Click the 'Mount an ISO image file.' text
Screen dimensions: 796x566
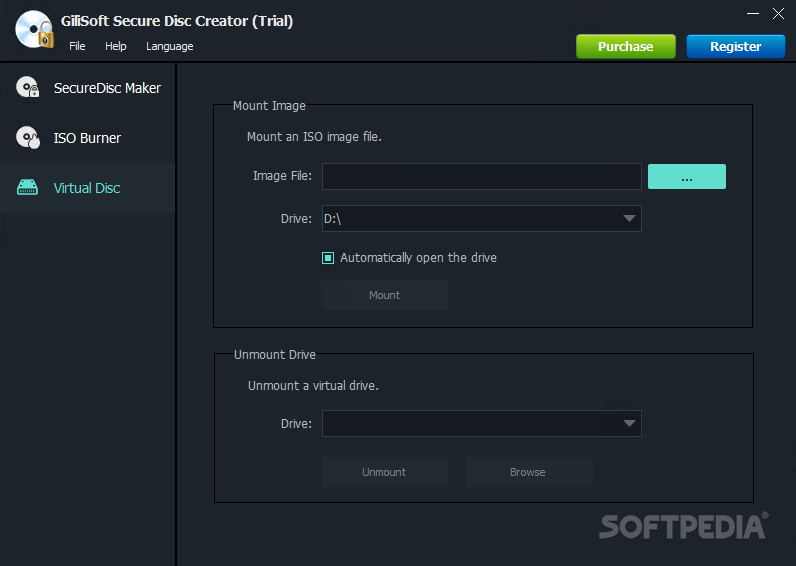pos(314,137)
